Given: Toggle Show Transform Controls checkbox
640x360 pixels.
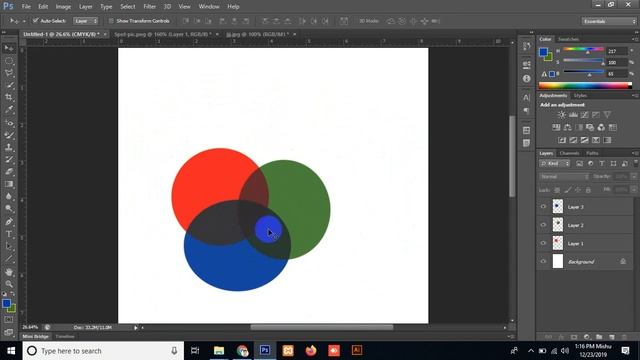Looking at the screenshot, I should (111, 20).
